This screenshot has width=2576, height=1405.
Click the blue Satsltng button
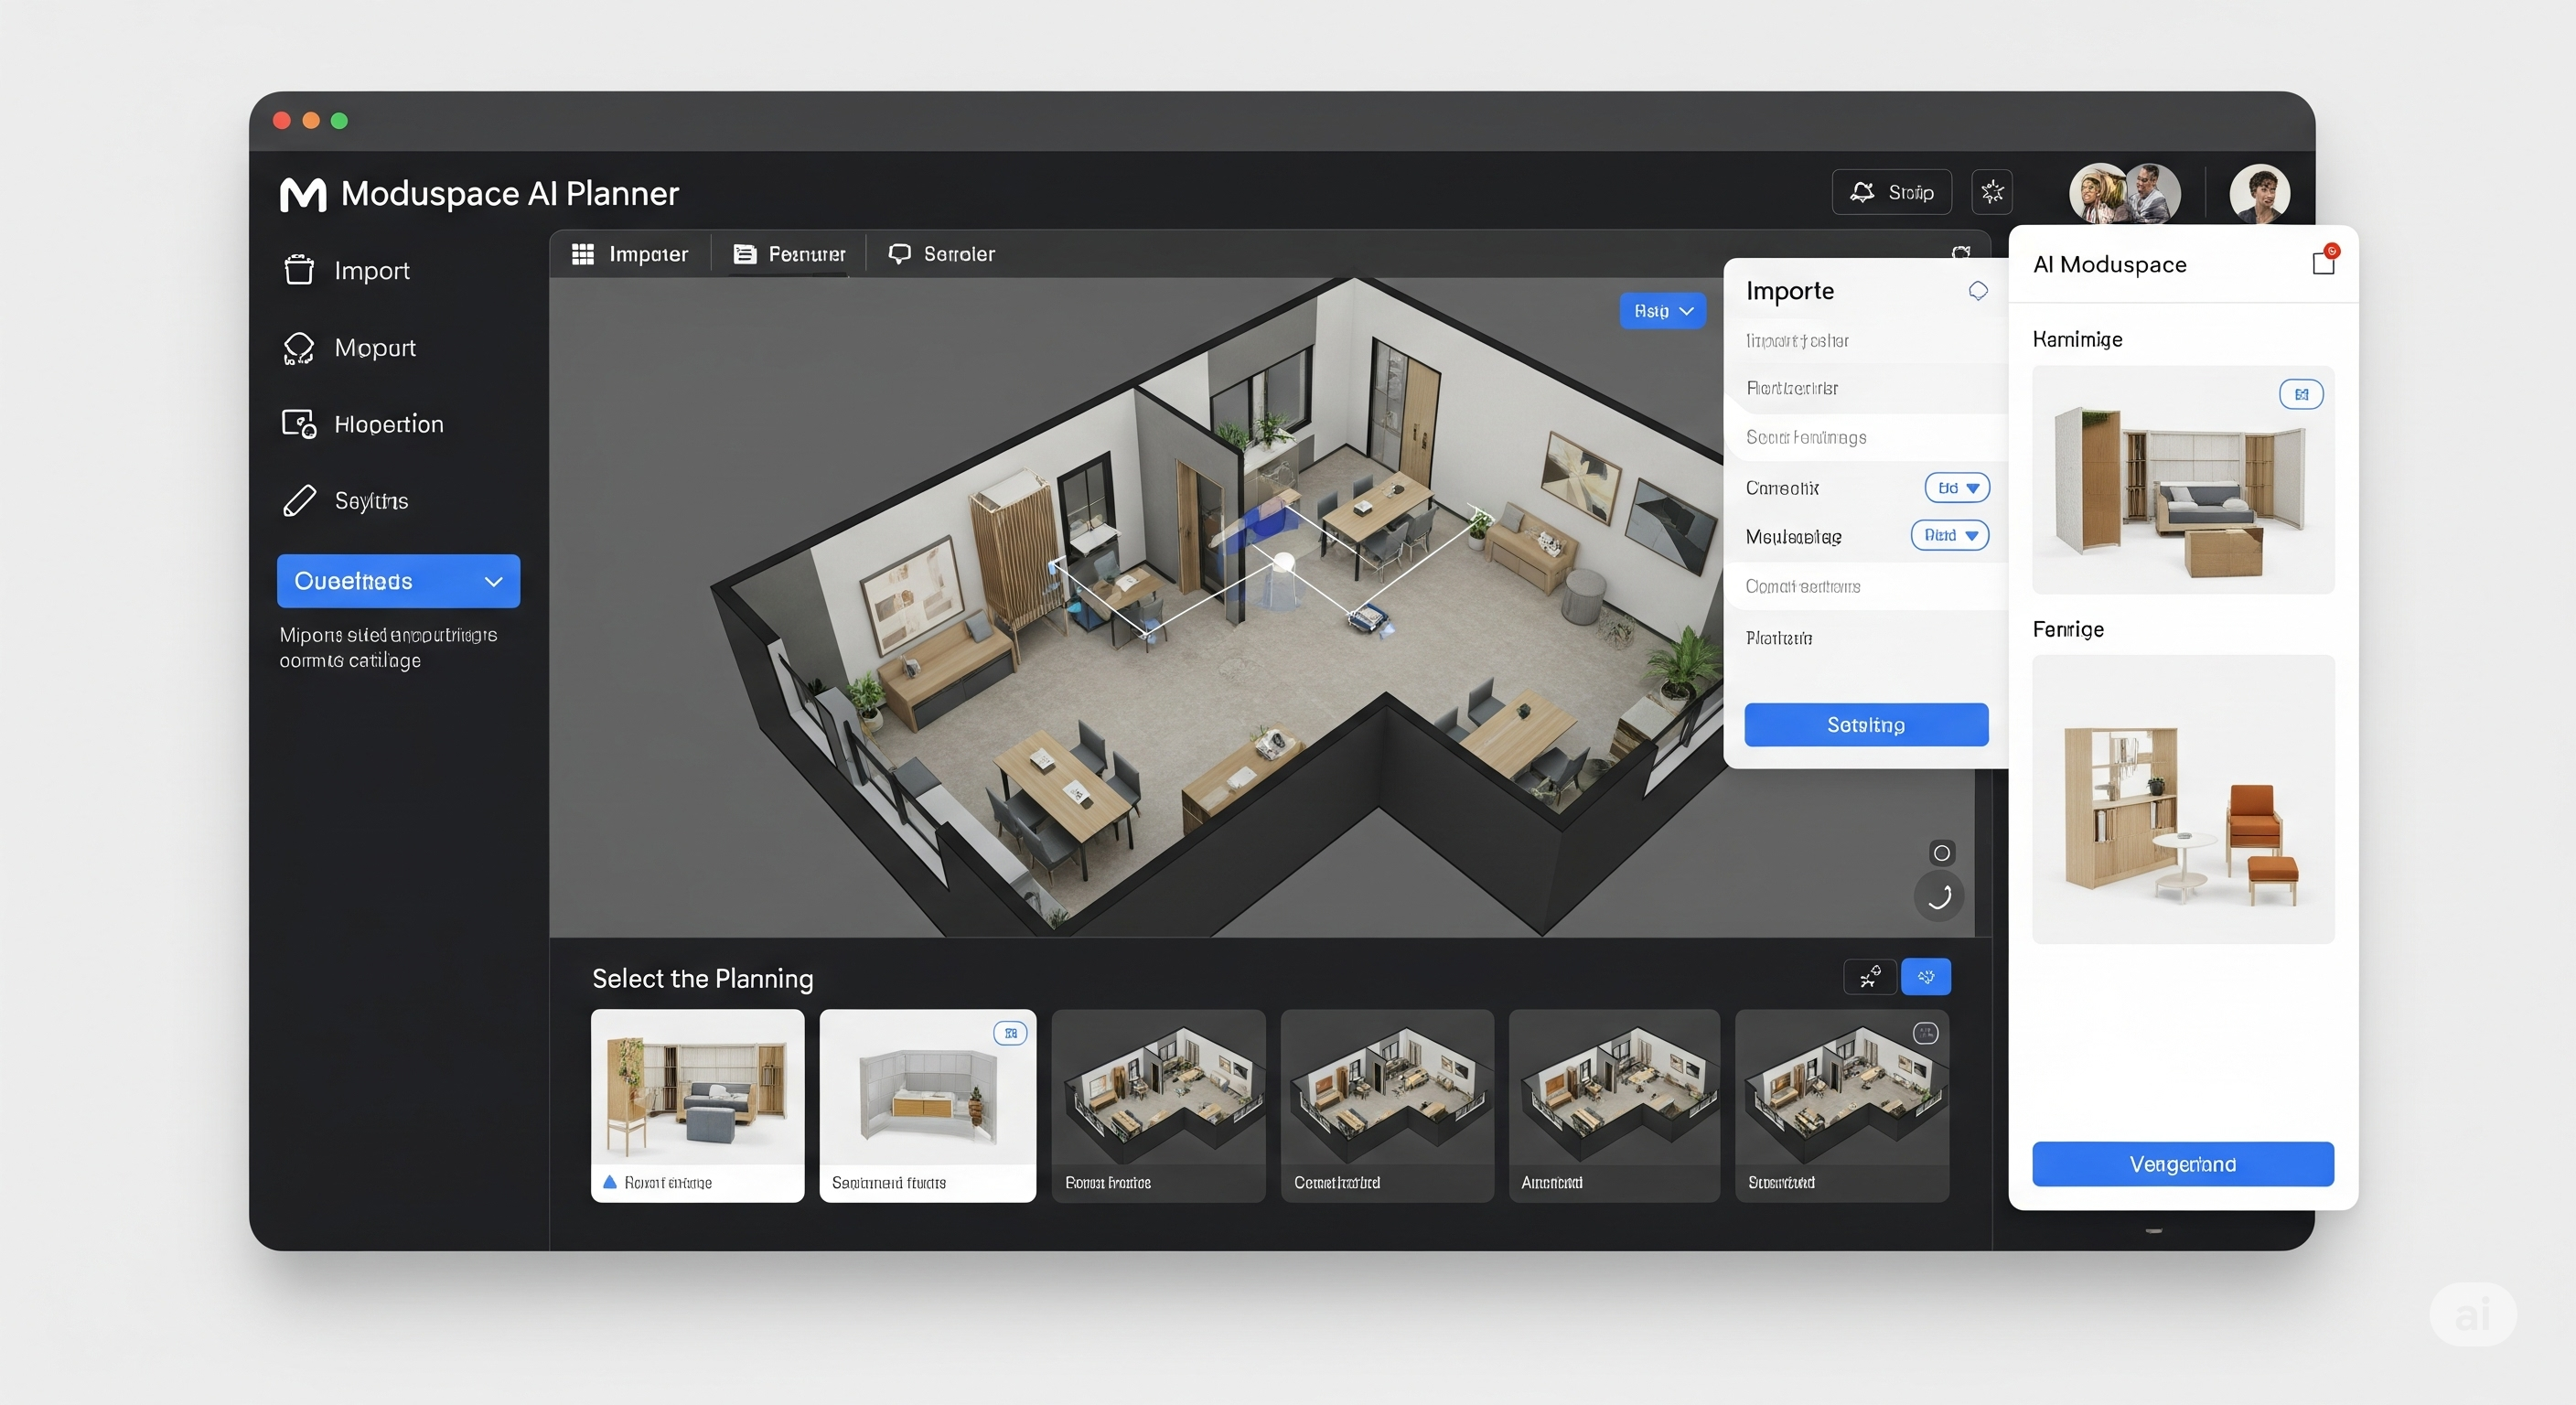pos(1866,725)
